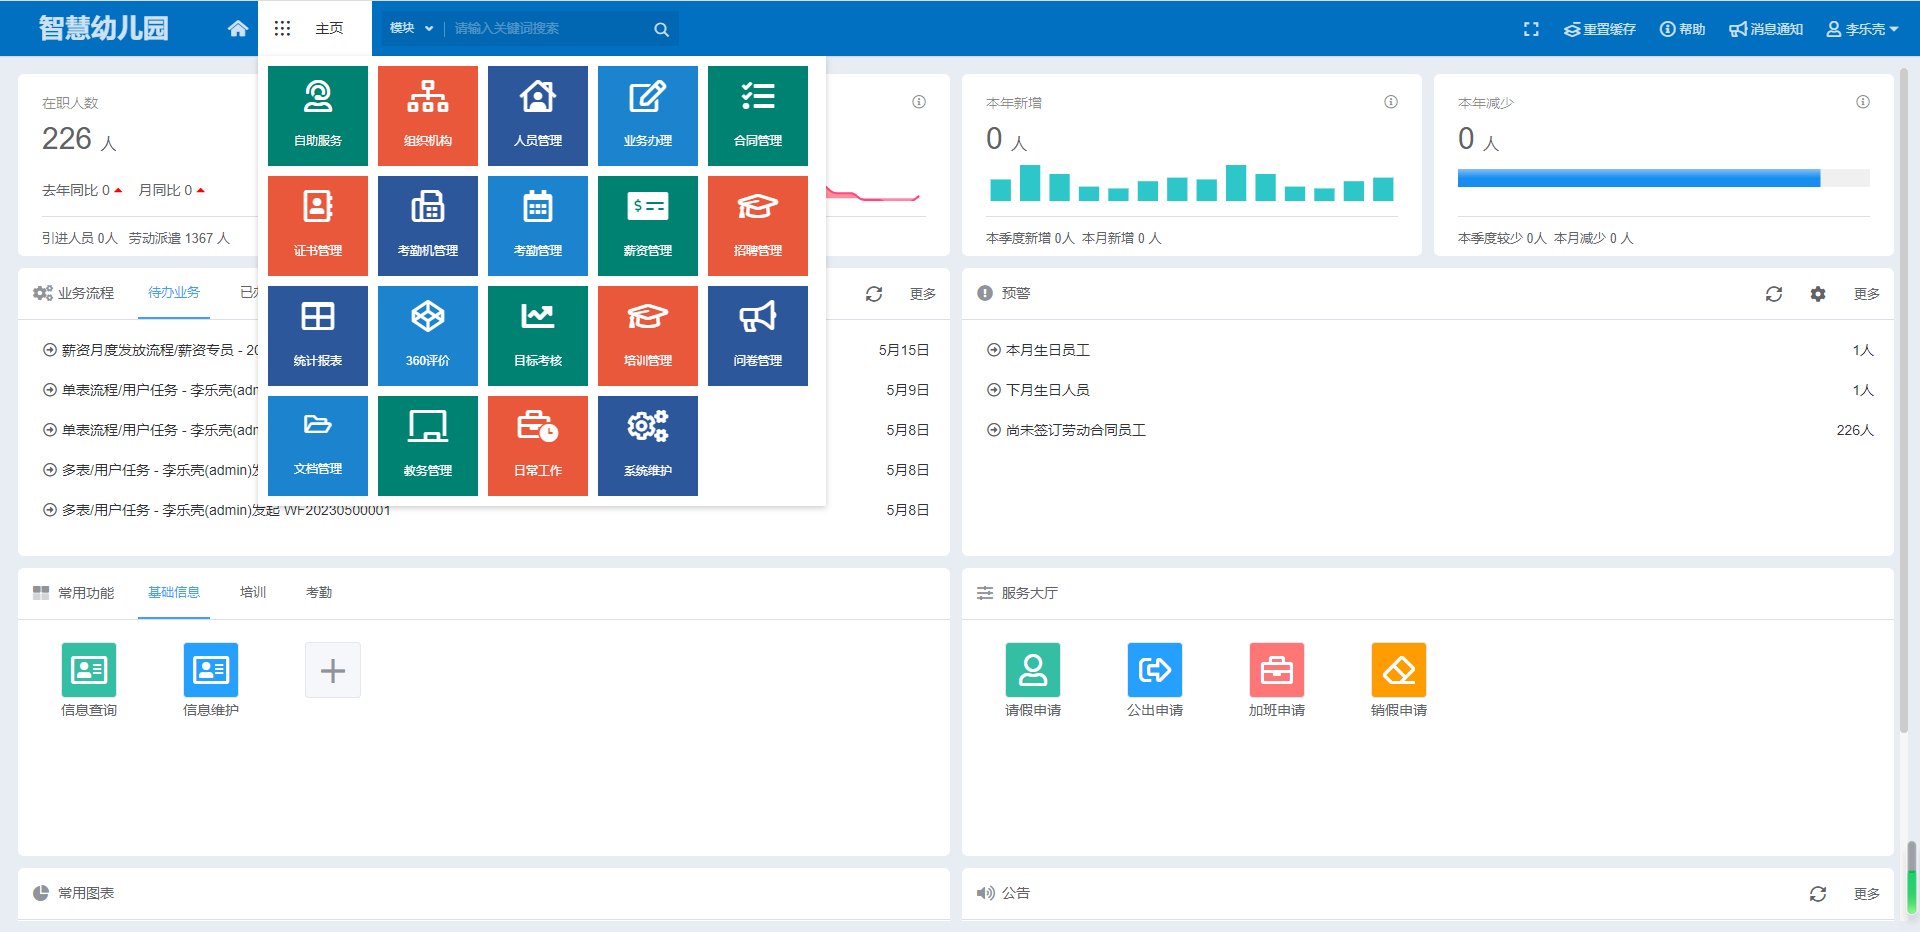The height and width of the screenshot is (932, 1920).
Task: Show info for 本年新增 card
Action: [1391, 102]
